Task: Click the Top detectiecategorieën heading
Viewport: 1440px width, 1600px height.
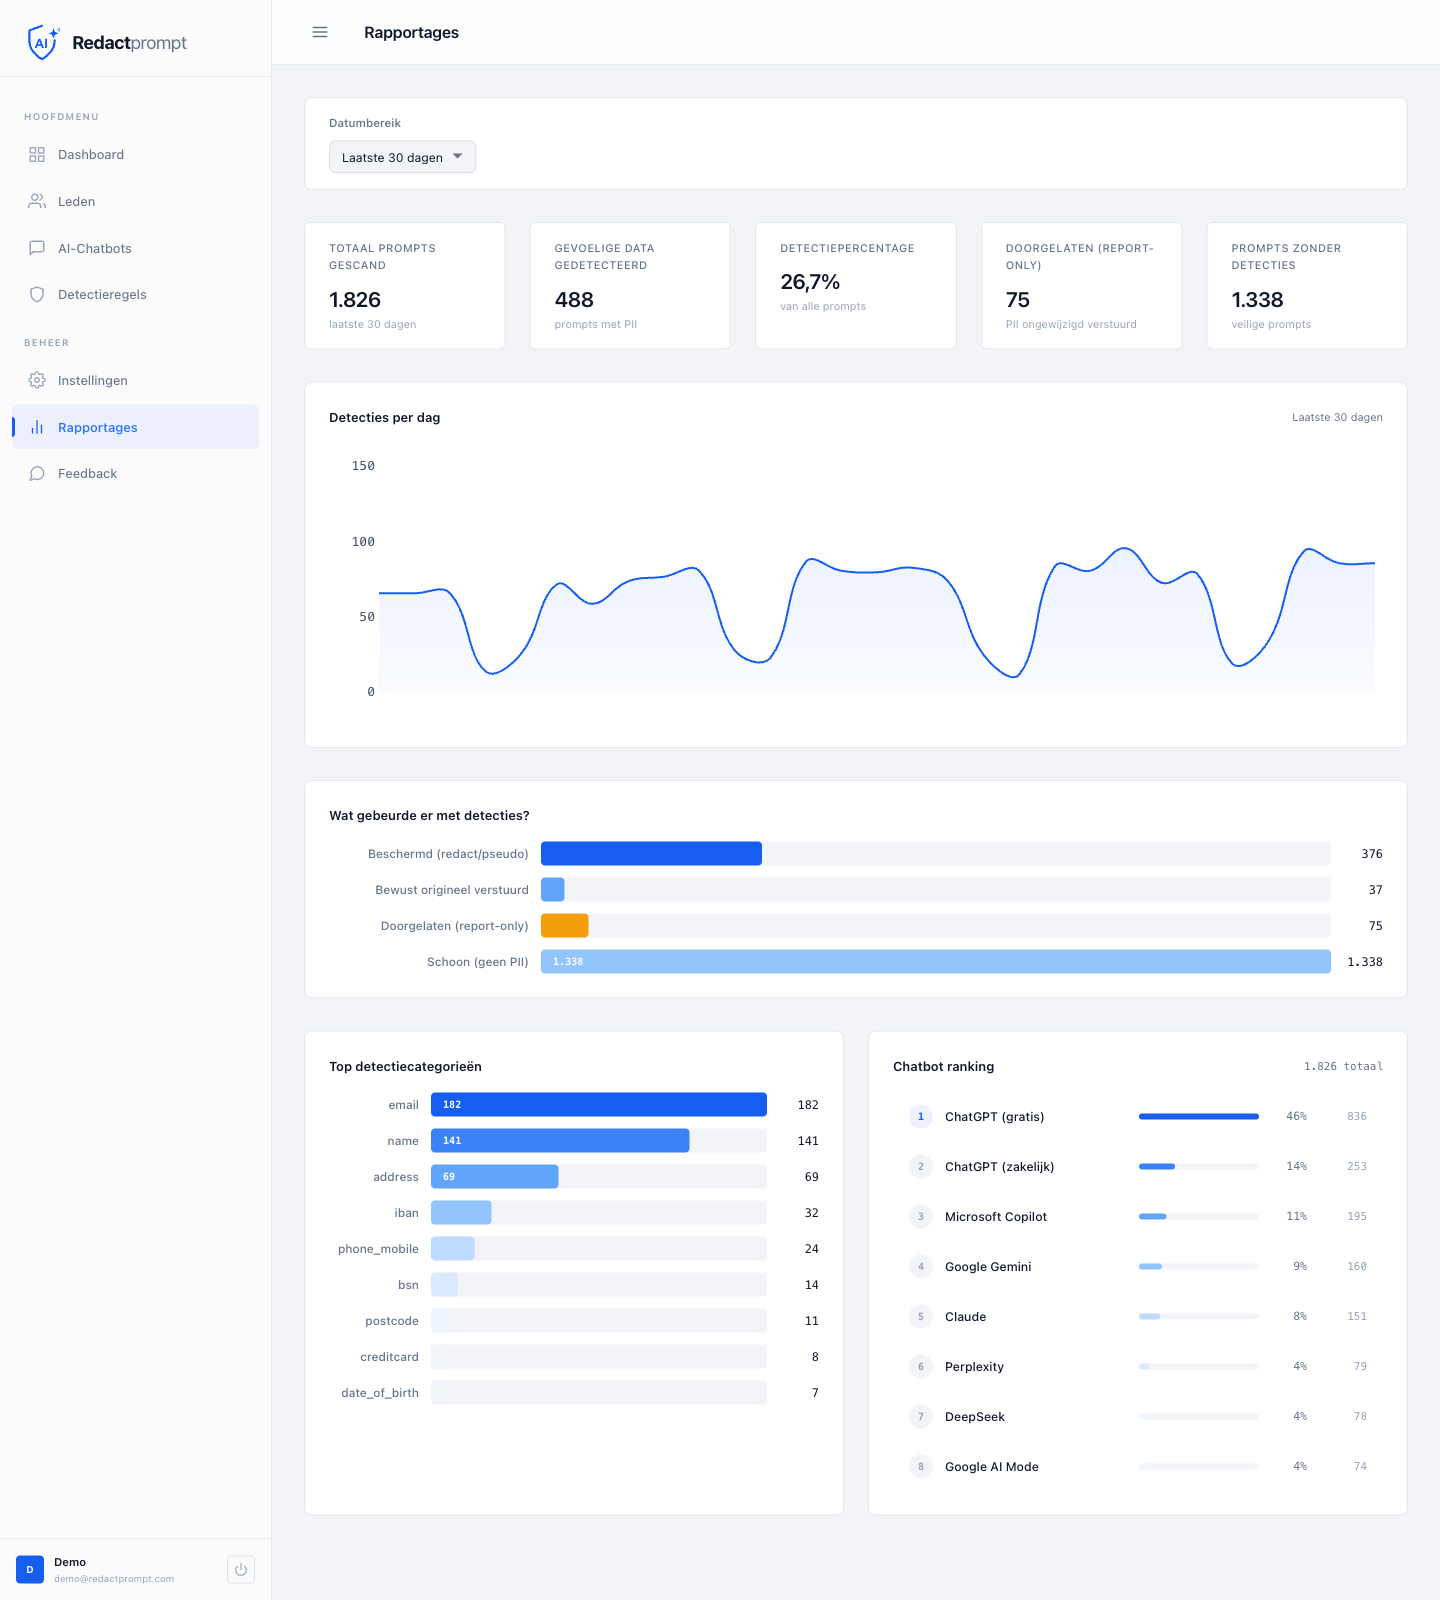Action: pyautogui.click(x=405, y=1066)
